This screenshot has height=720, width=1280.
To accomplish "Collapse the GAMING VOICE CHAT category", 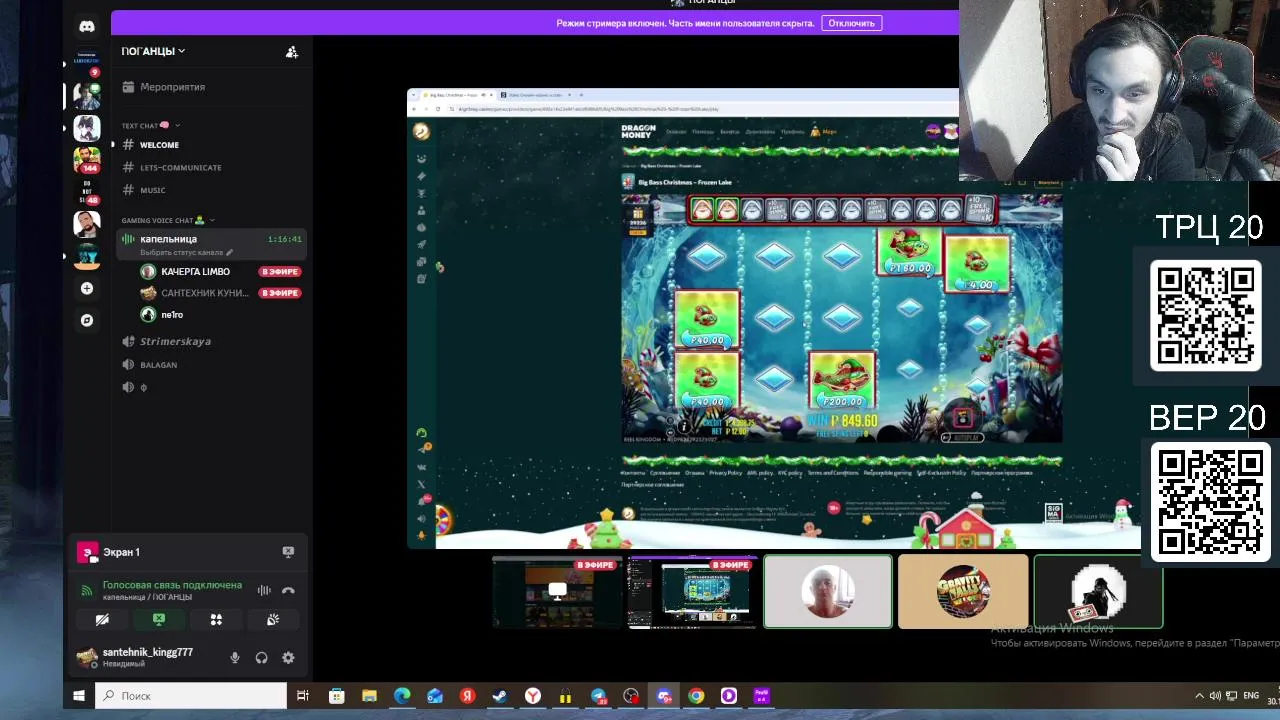I will (167, 220).
